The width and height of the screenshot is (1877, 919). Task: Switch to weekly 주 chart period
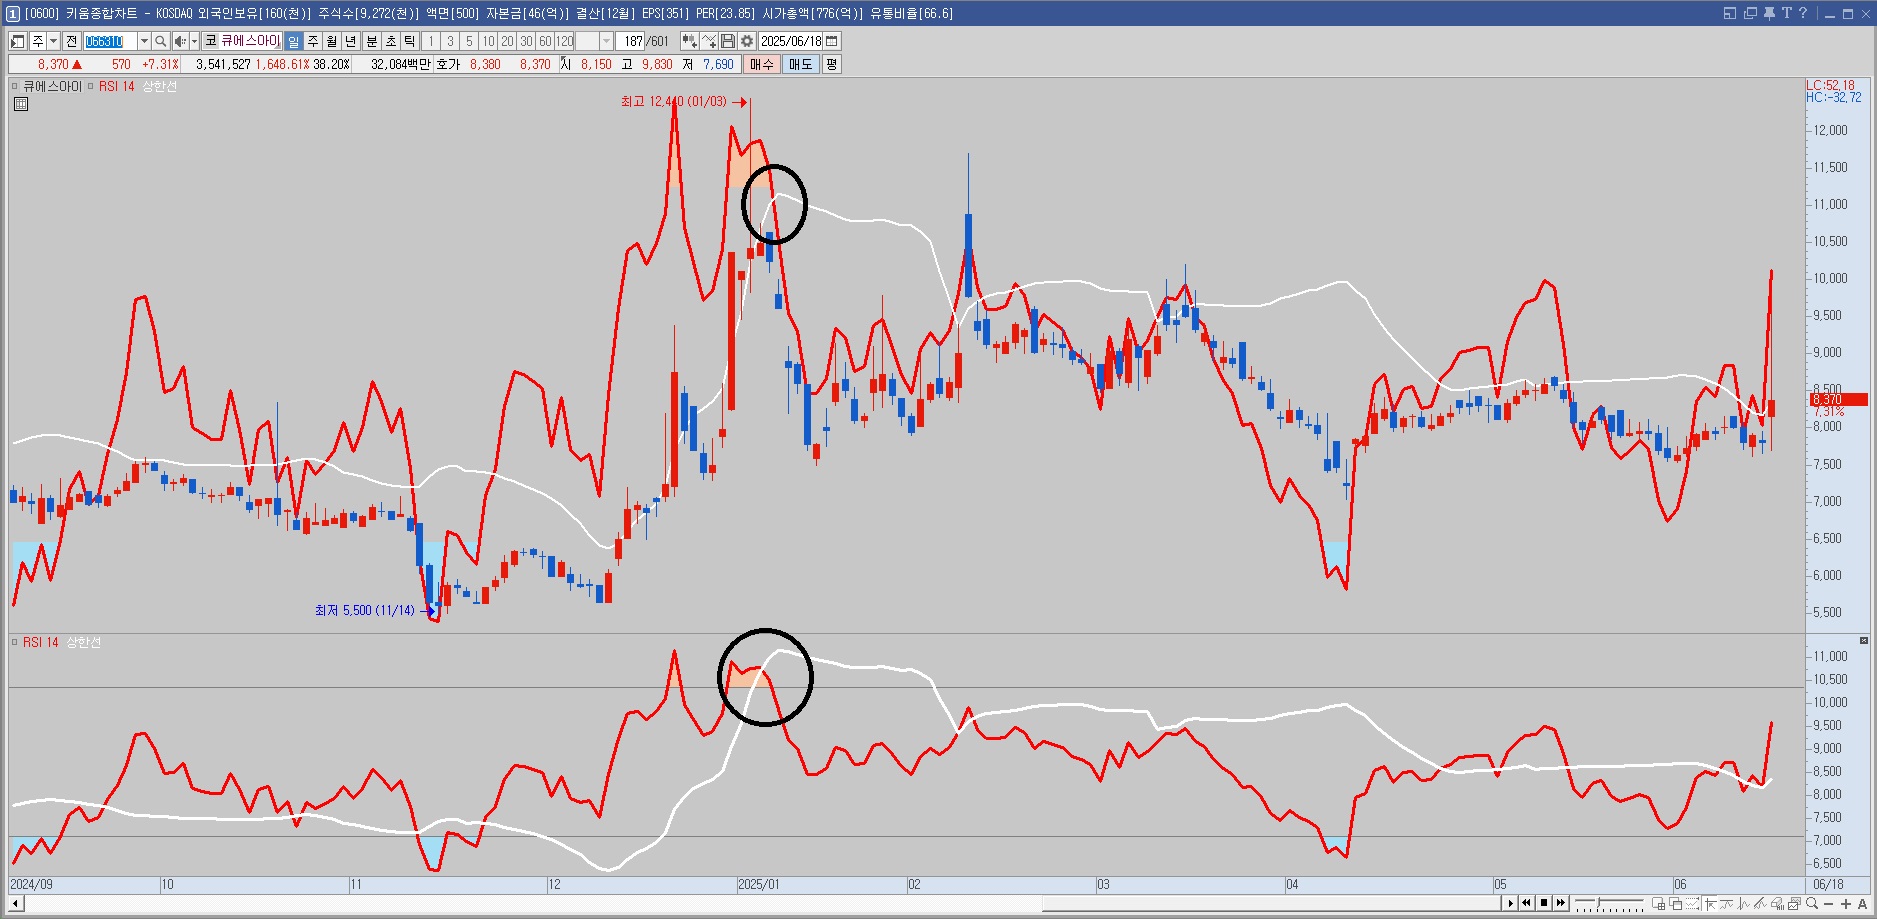coord(313,41)
